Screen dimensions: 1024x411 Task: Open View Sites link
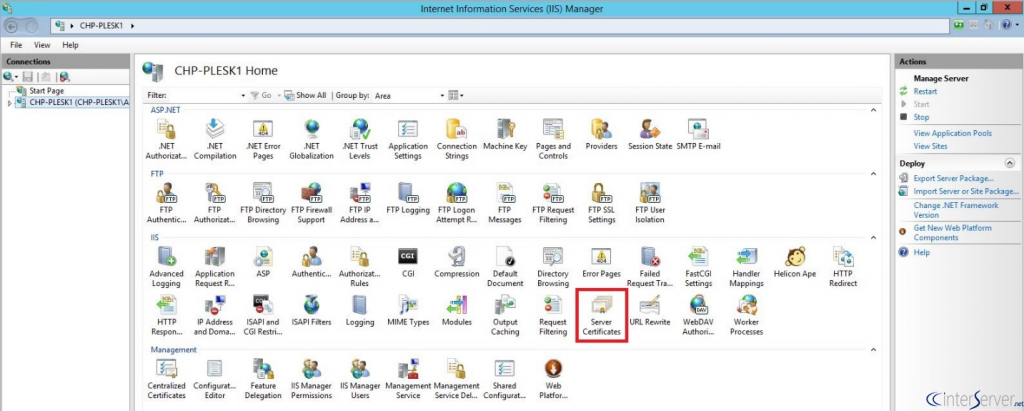coord(930,146)
